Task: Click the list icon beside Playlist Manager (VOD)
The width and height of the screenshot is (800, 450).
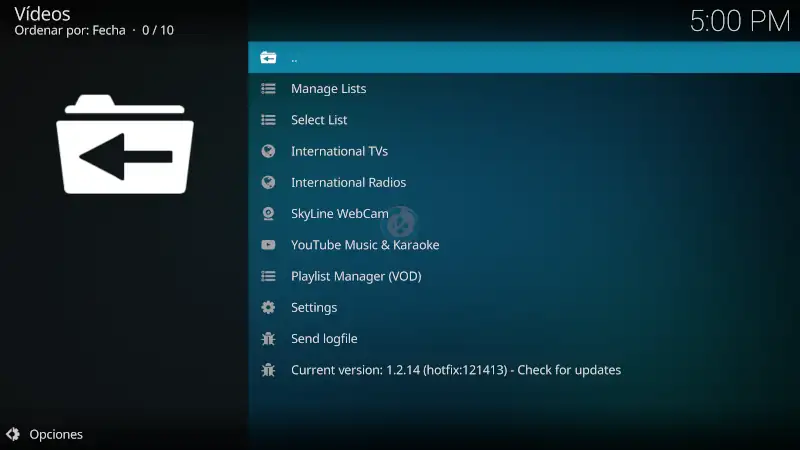Action: coord(268,276)
